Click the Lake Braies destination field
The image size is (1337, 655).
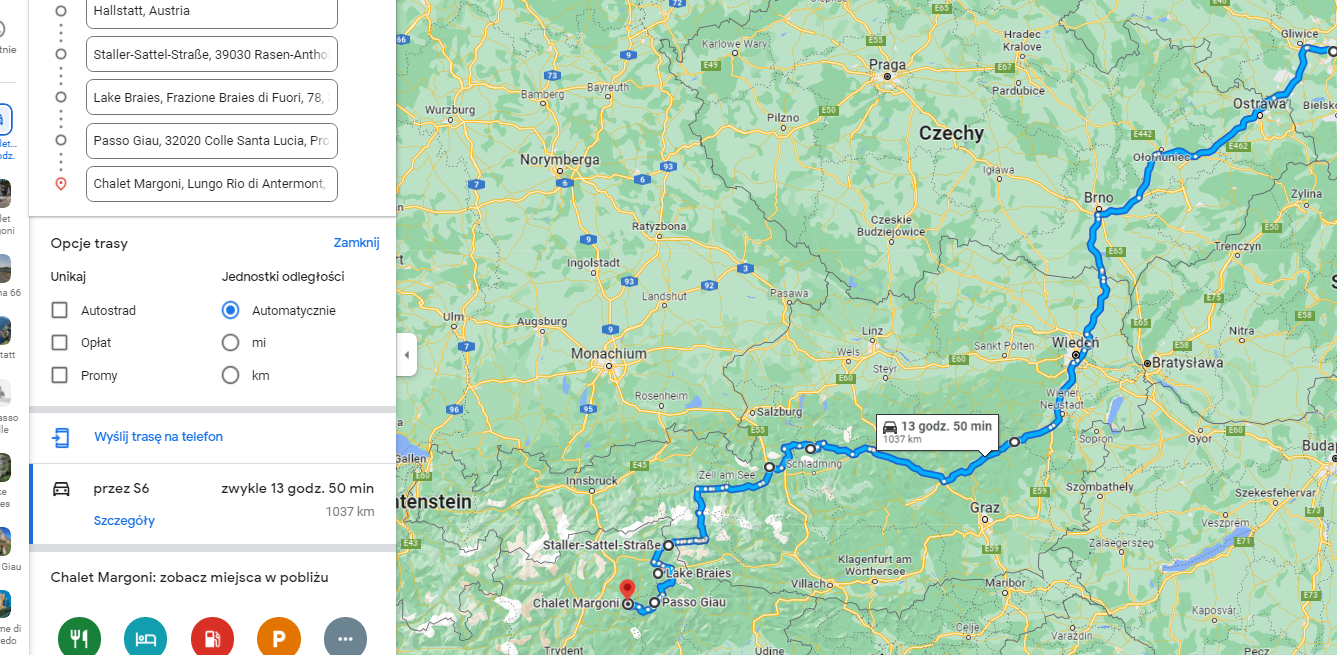coord(212,98)
